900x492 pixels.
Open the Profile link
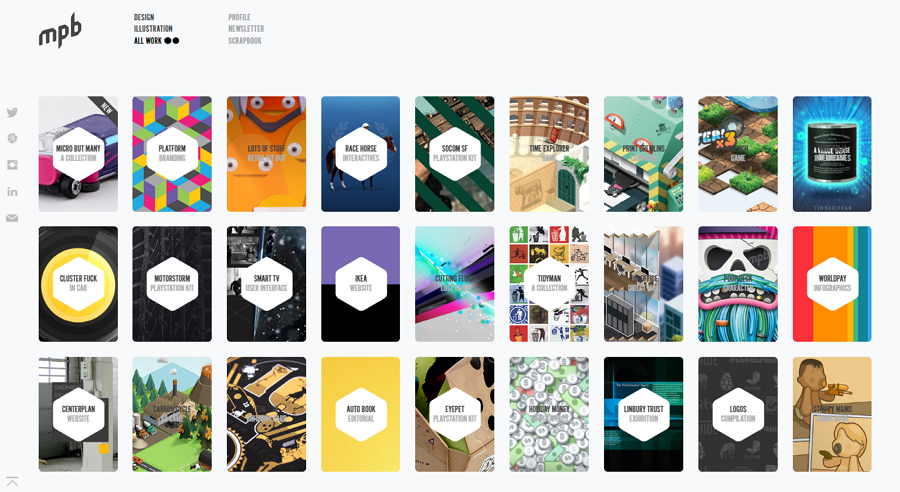239,17
